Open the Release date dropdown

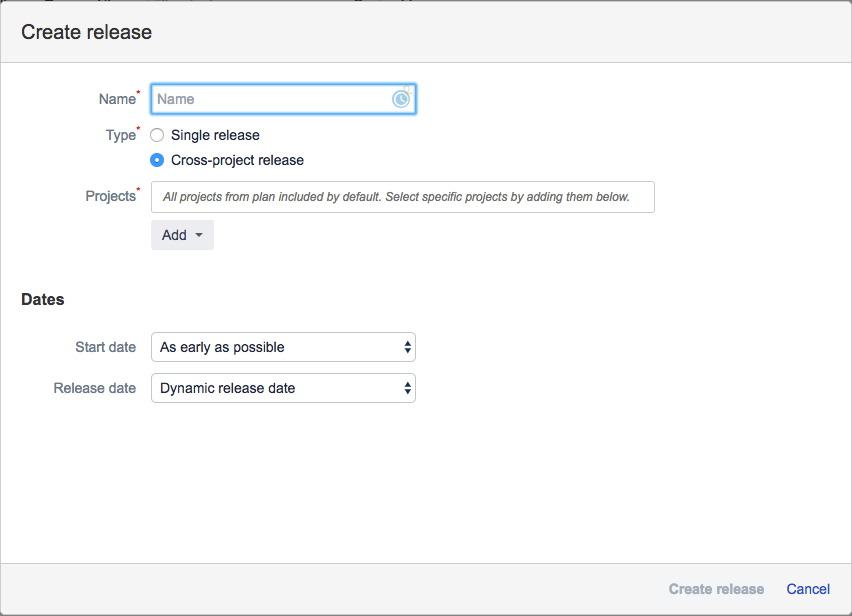coord(283,388)
